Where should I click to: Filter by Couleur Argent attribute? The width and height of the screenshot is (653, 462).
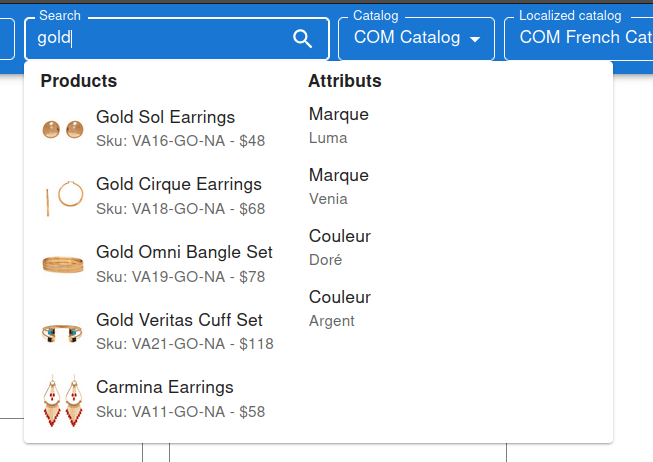tap(339, 308)
